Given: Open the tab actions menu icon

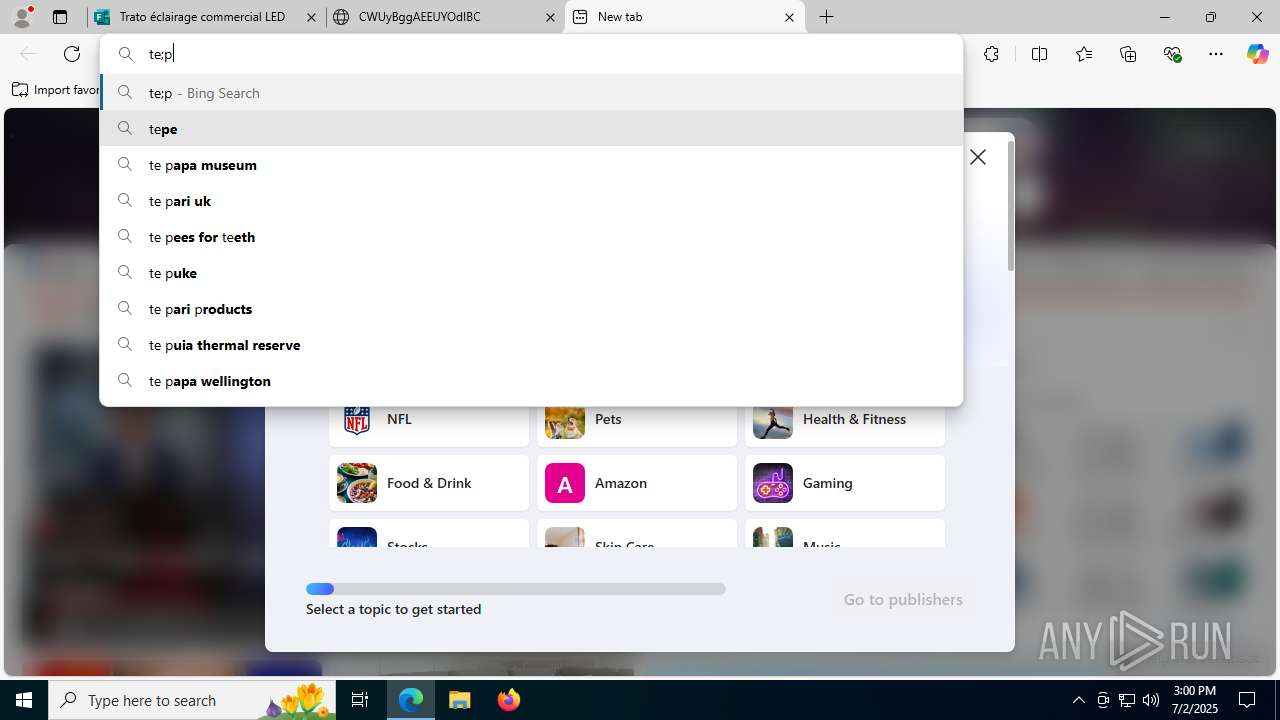Looking at the screenshot, I should pyautogui.click(x=60, y=17).
